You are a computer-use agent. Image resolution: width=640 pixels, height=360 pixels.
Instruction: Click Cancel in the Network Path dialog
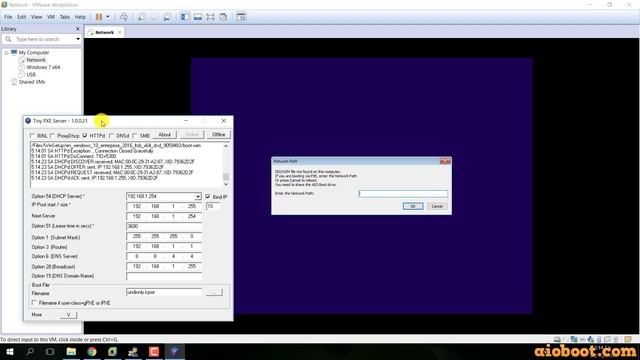pos(437,206)
